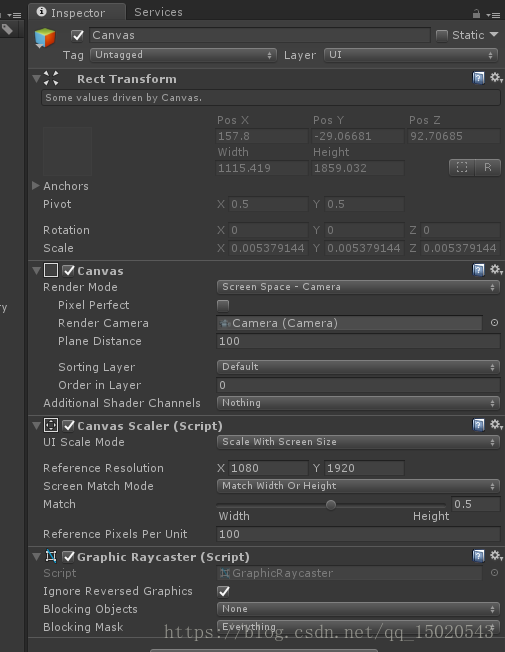Click the GraphicRaycaster script field
This screenshot has width=505, height=652.
click(349, 573)
